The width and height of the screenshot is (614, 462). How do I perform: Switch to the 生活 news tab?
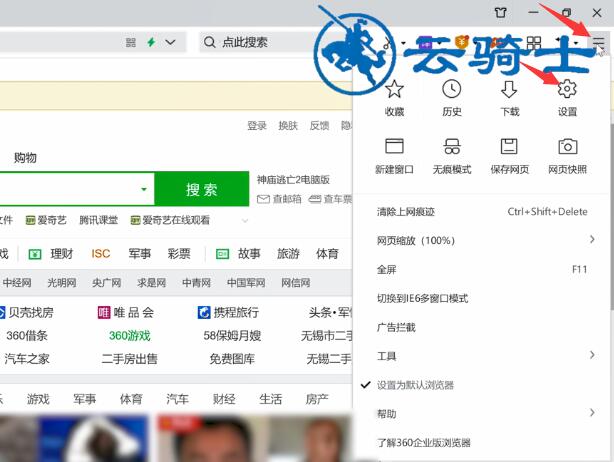pyautogui.click(x=270, y=399)
